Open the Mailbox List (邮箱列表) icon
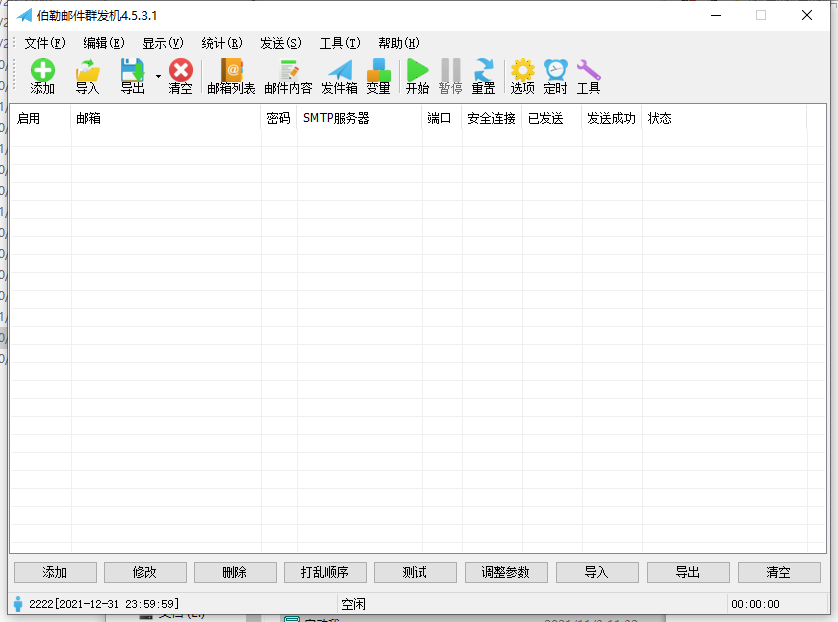Viewport: 838px width, 622px height. [x=231, y=76]
